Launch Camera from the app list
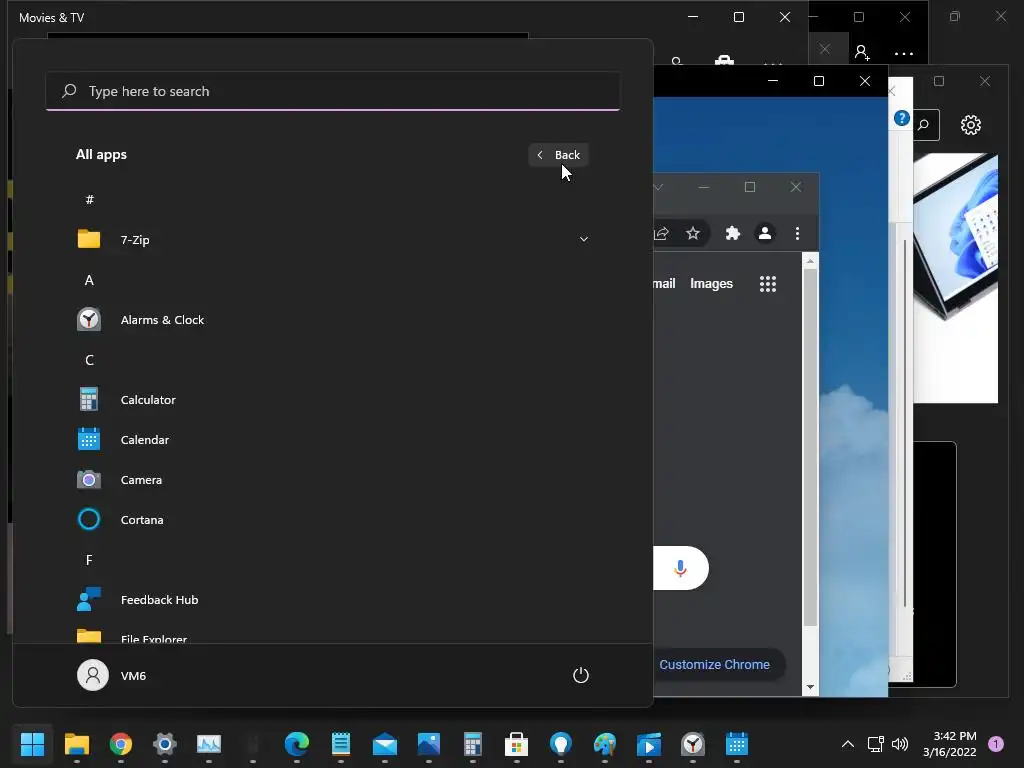The image size is (1024, 768). coord(333,480)
